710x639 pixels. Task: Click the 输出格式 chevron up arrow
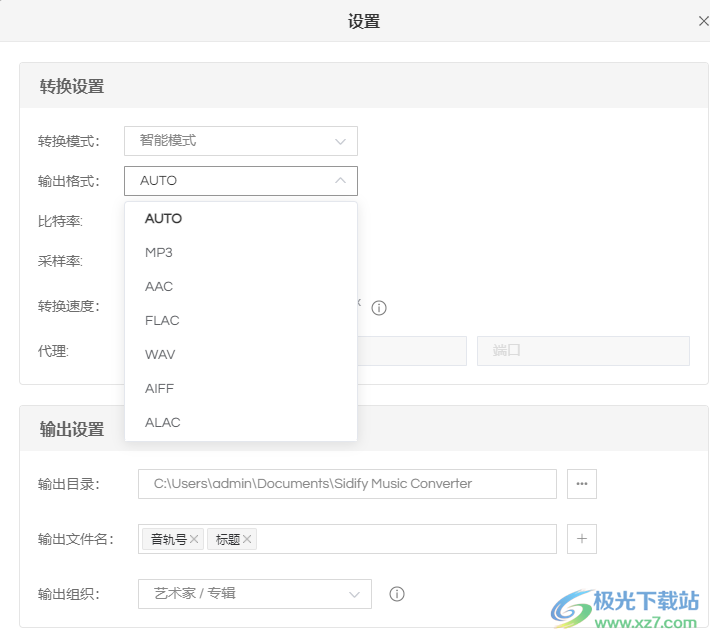(x=341, y=180)
